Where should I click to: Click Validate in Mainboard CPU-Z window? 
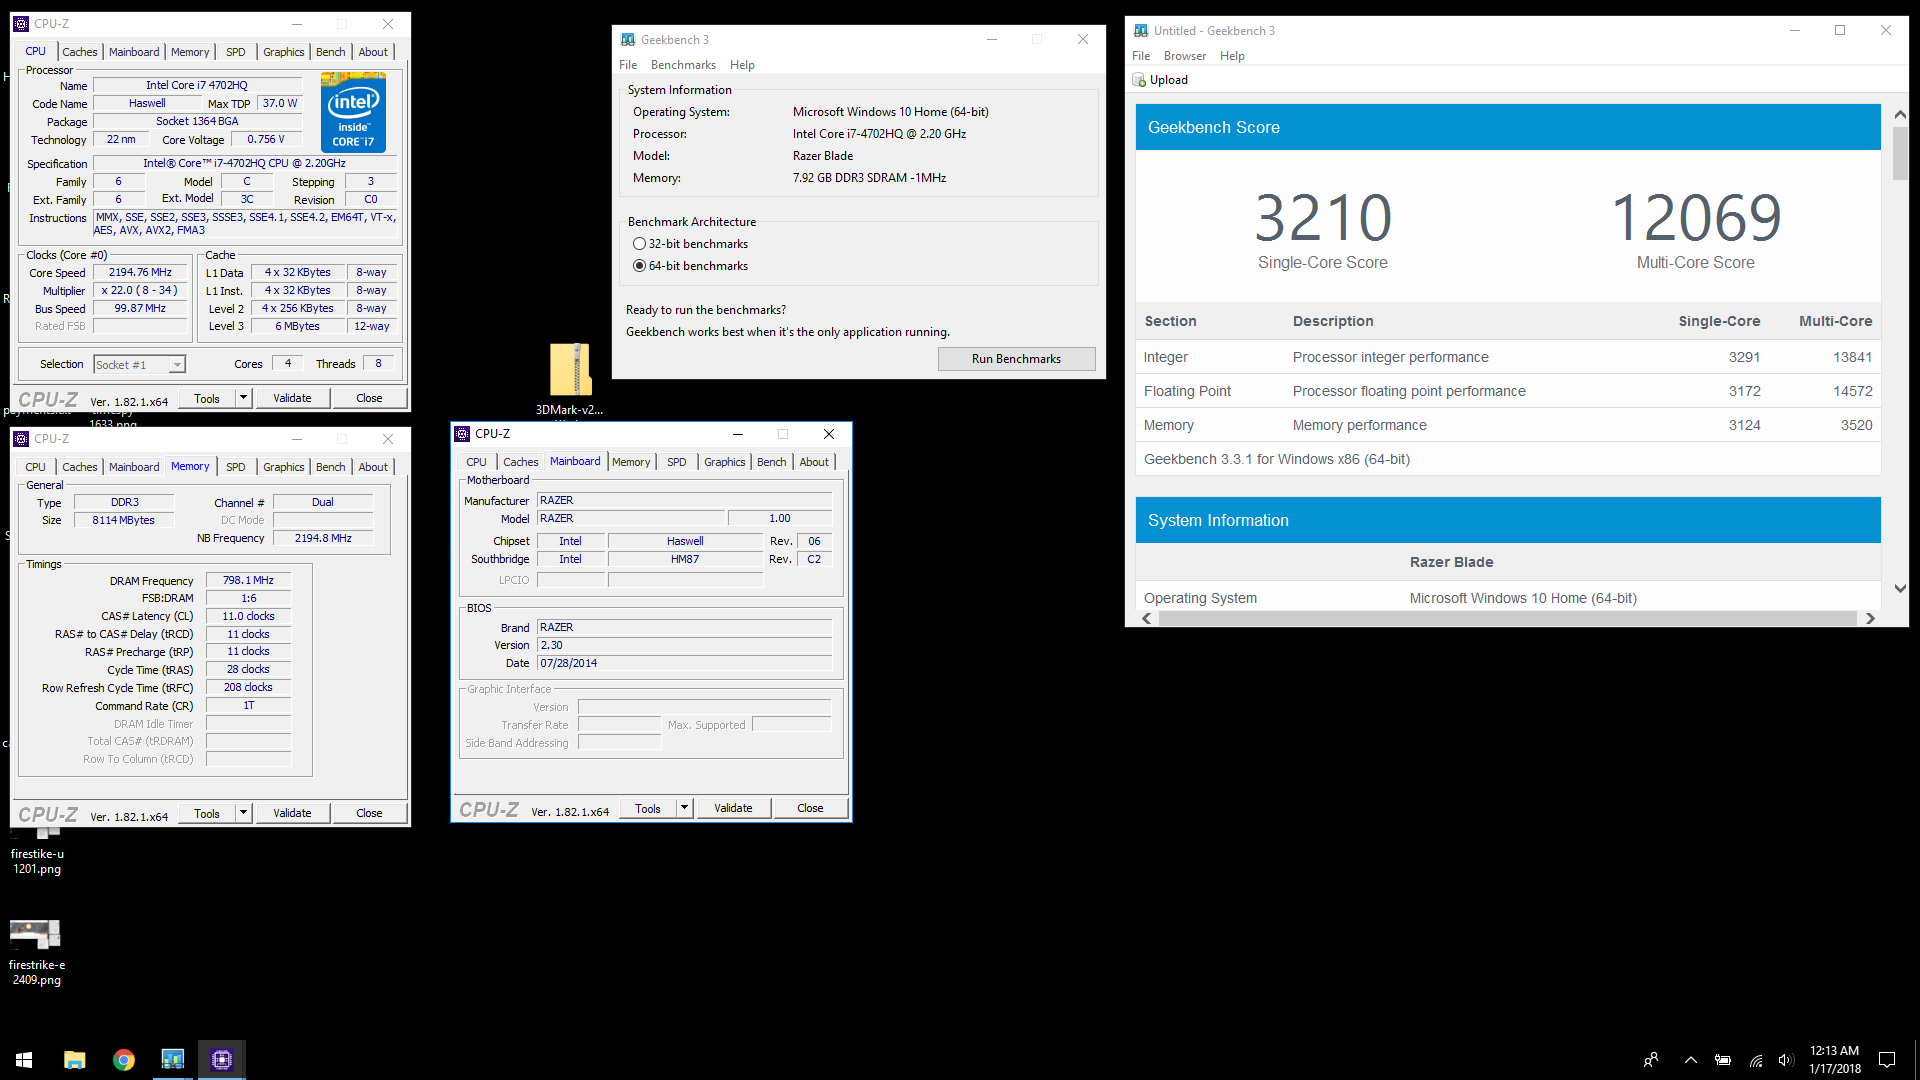733,808
